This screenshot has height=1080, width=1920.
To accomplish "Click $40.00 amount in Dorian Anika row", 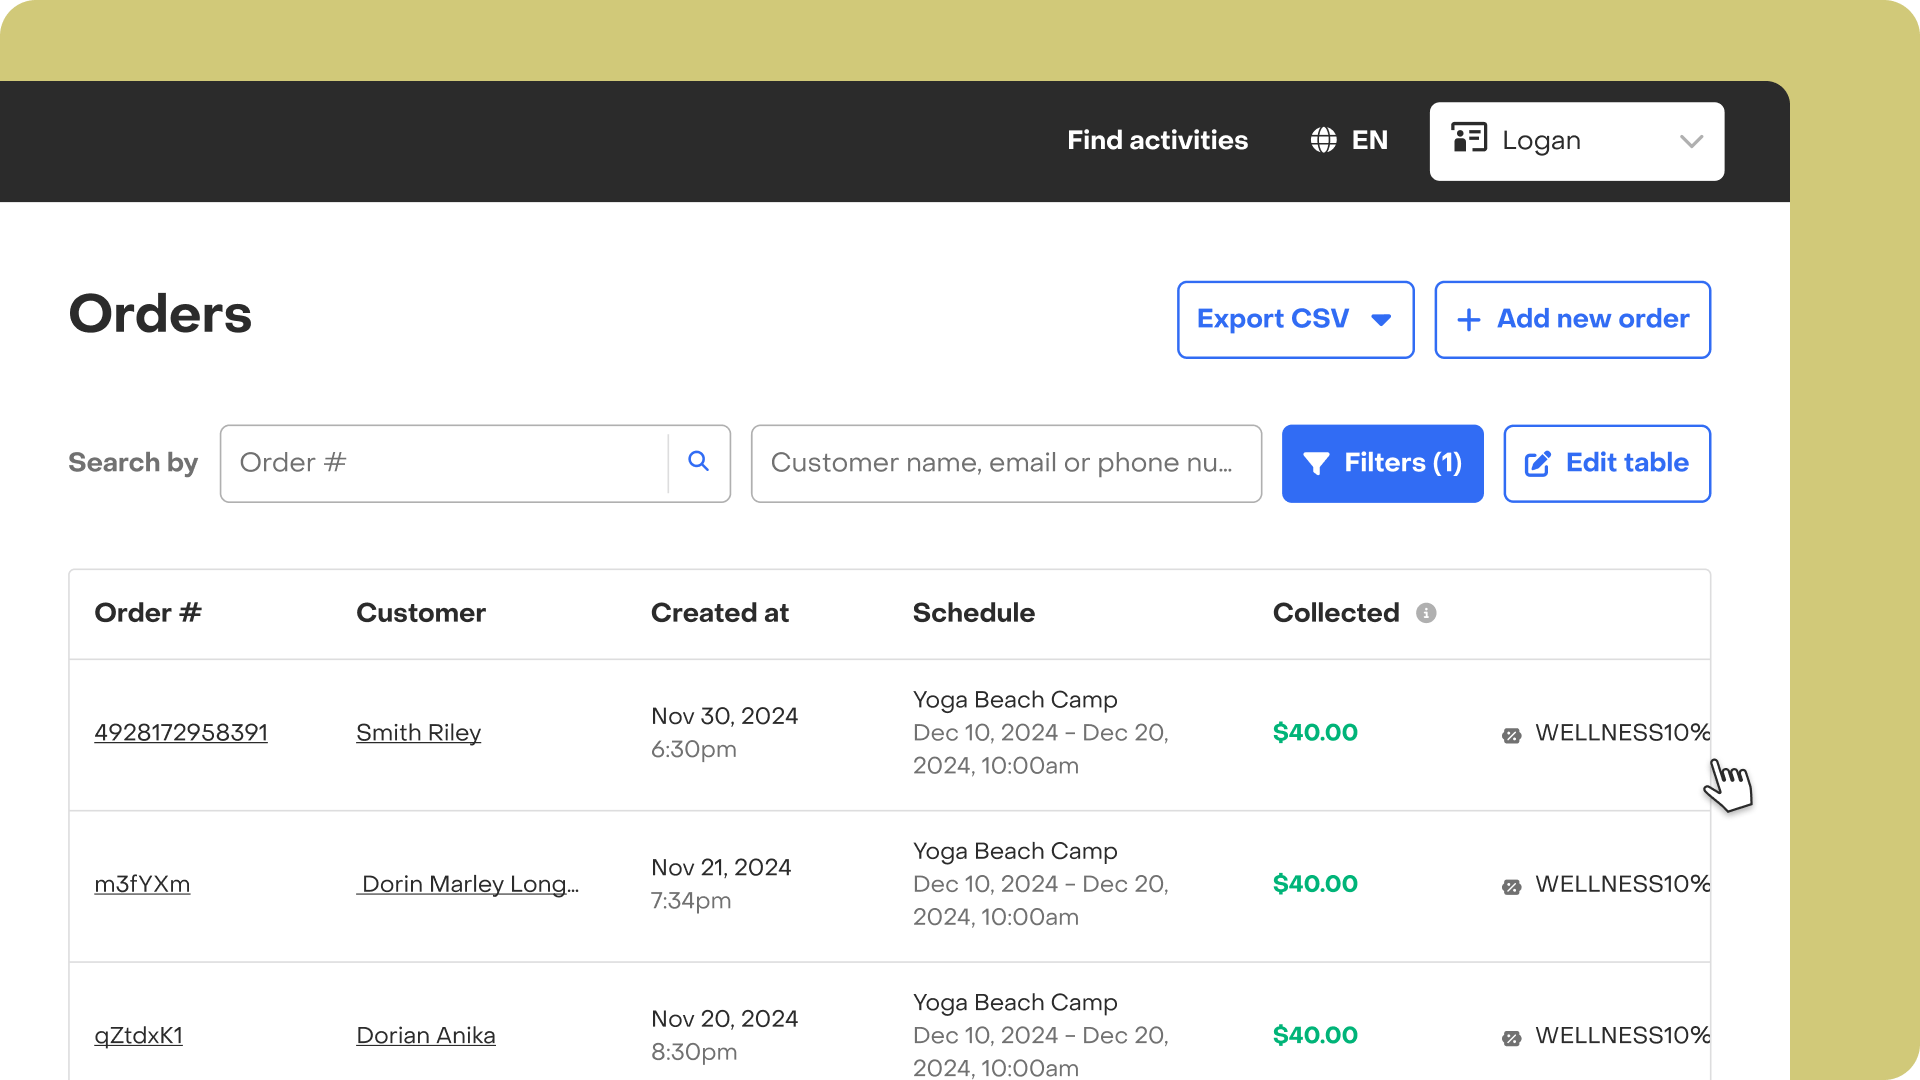I will click(x=1314, y=1036).
